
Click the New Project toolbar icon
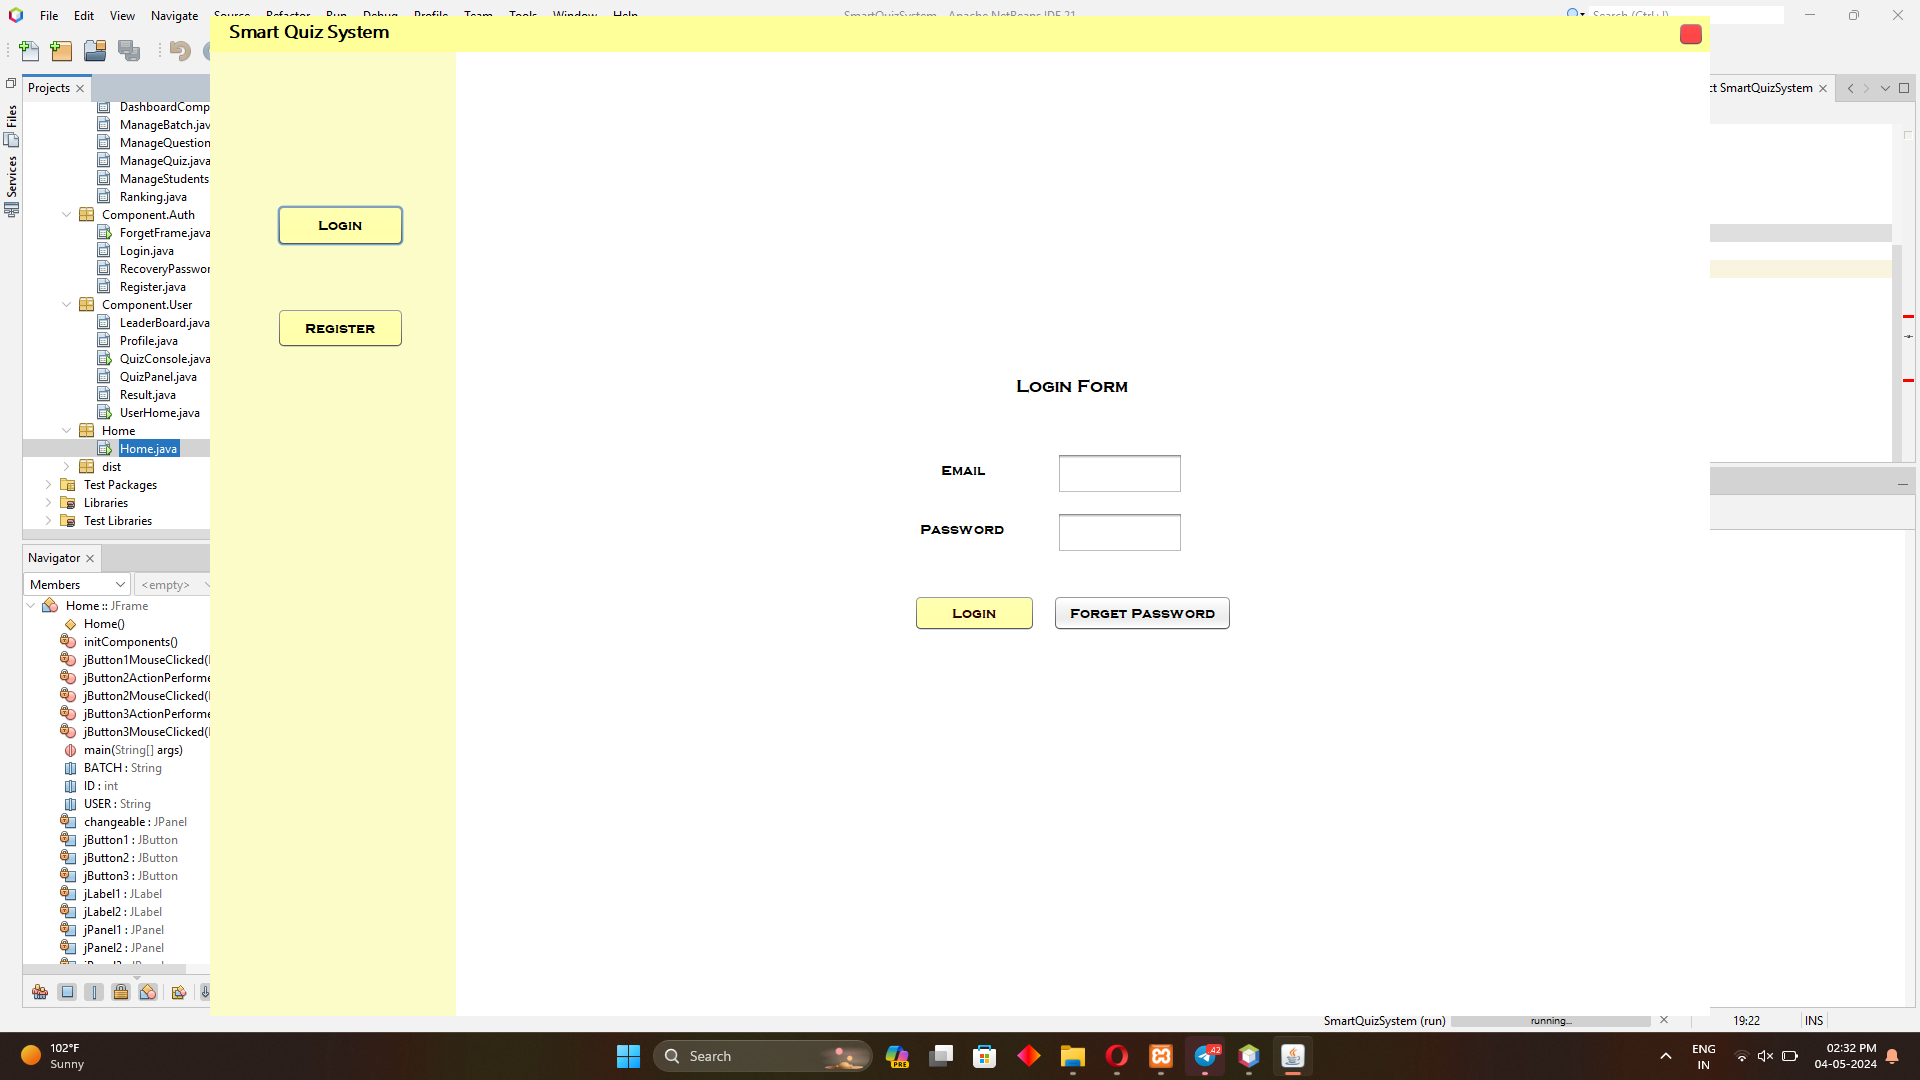[x=62, y=51]
